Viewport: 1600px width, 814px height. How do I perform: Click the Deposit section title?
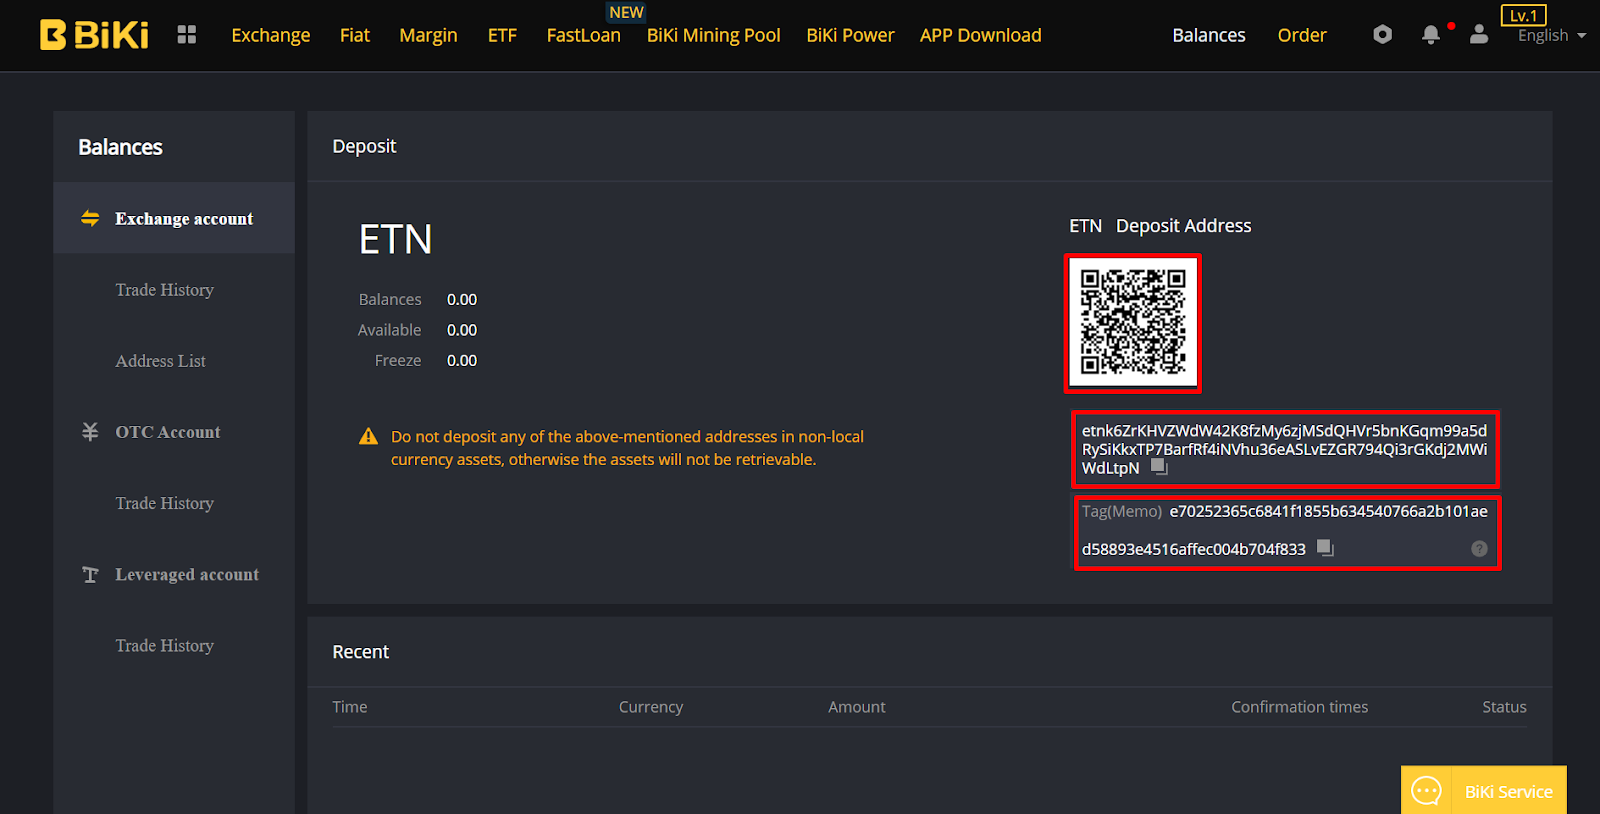coord(364,146)
